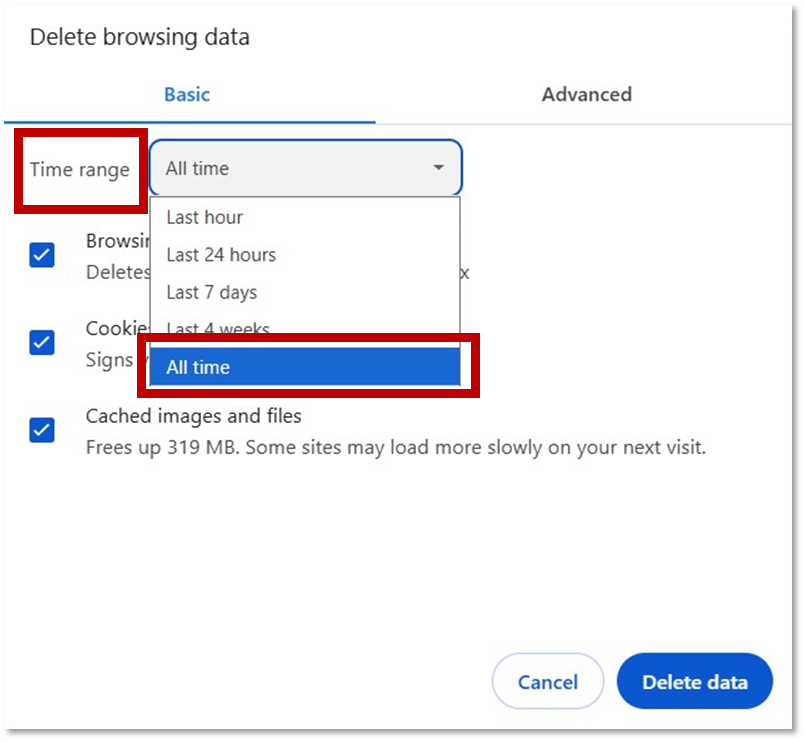Click the Cached images and files label
Viewport: 805px width, 742px height.
pos(193,416)
